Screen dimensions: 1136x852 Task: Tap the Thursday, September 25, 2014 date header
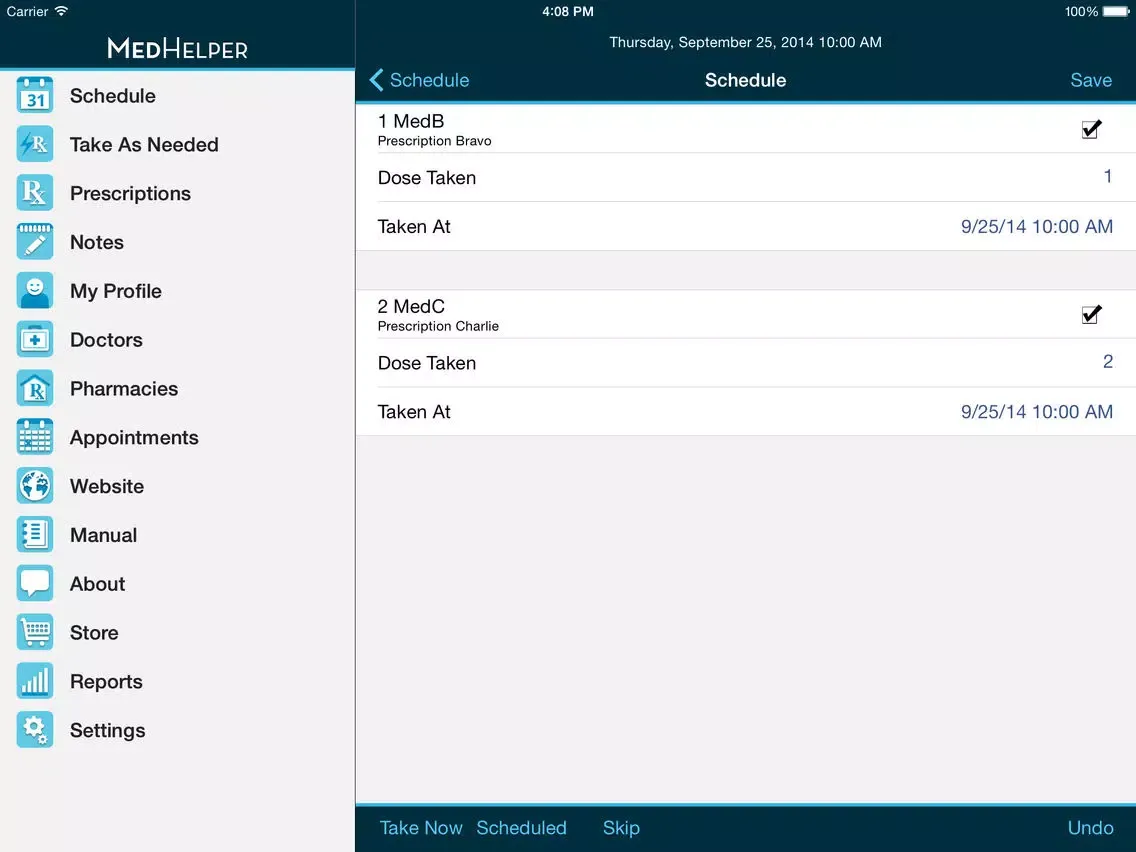click(746, 42)
